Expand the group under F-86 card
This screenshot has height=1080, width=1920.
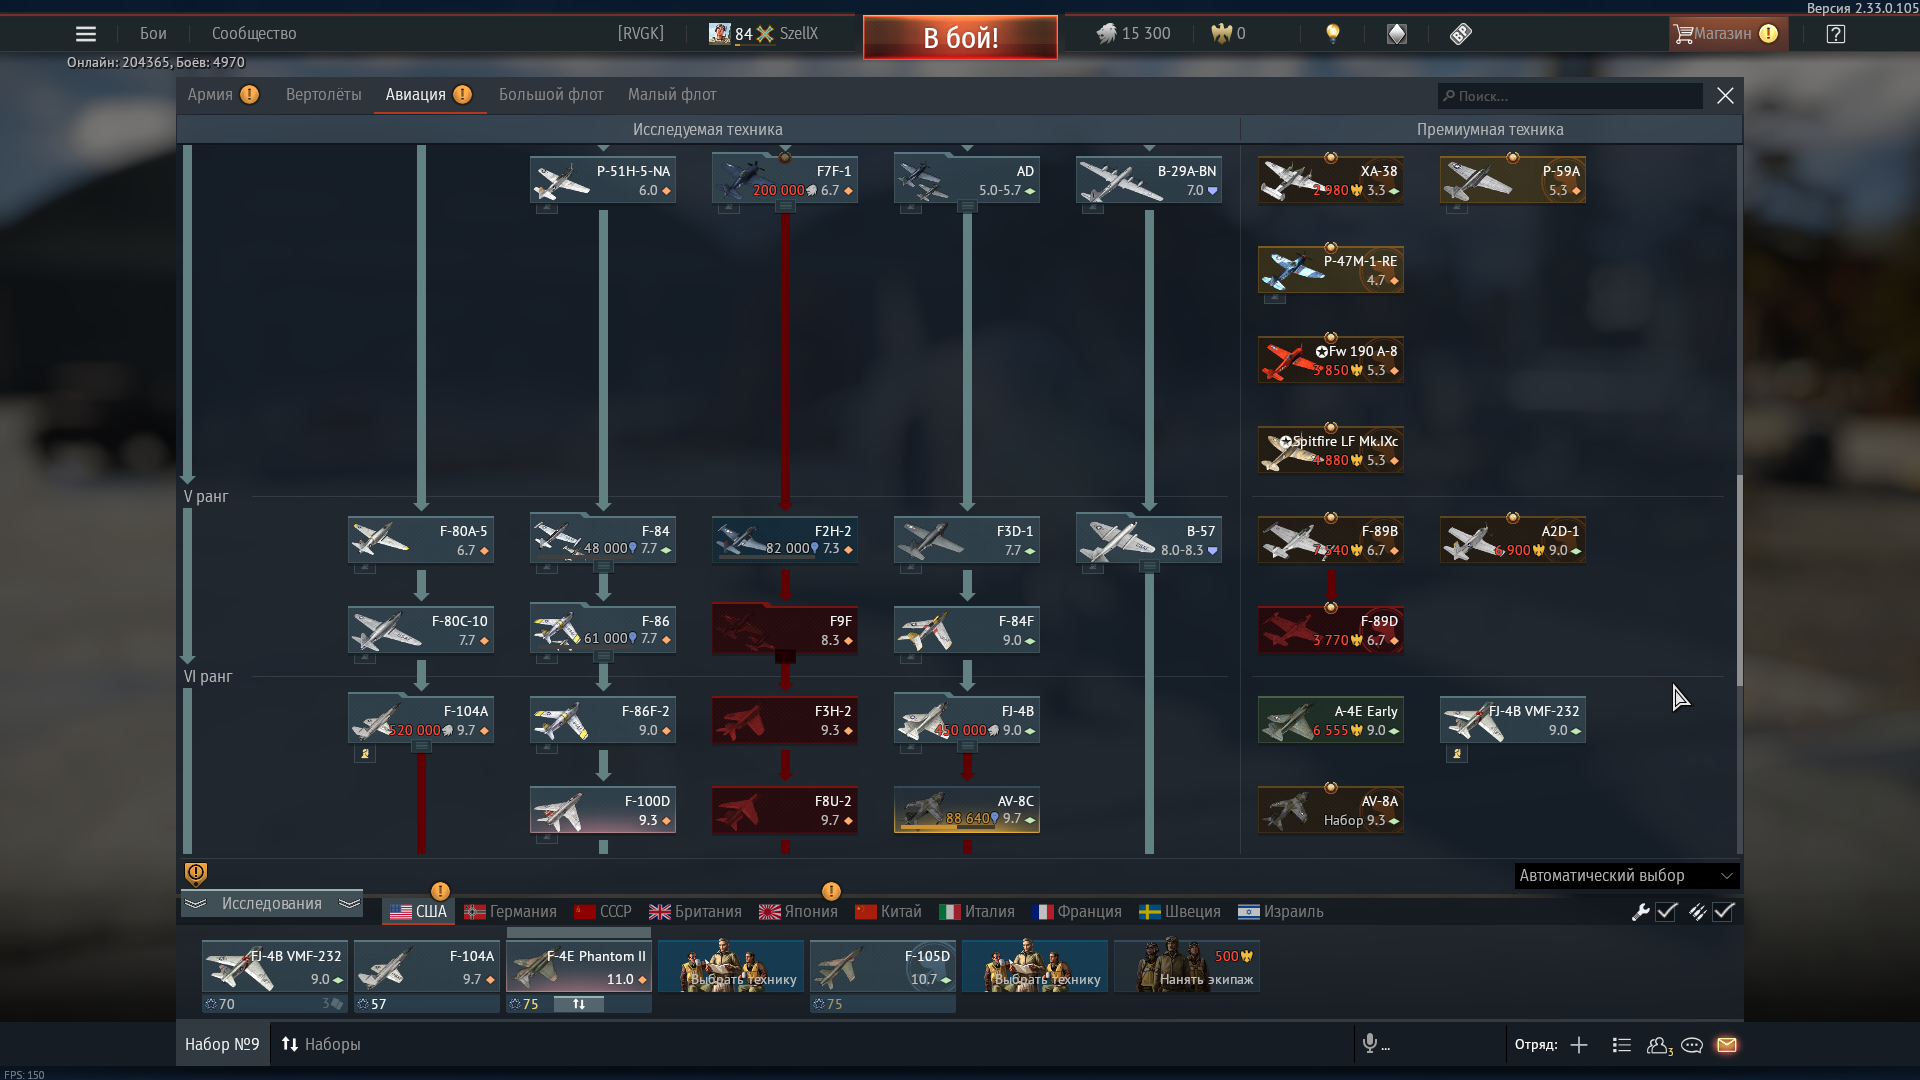[603, 657]
